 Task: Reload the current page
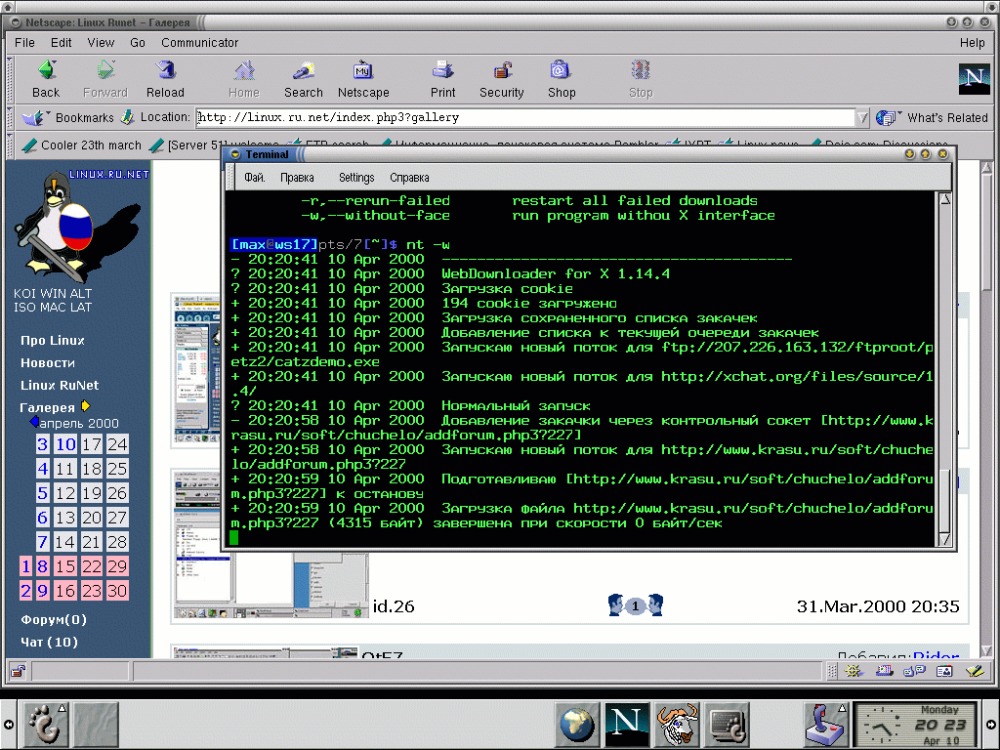pyautogui.click(x=165, y=78)
